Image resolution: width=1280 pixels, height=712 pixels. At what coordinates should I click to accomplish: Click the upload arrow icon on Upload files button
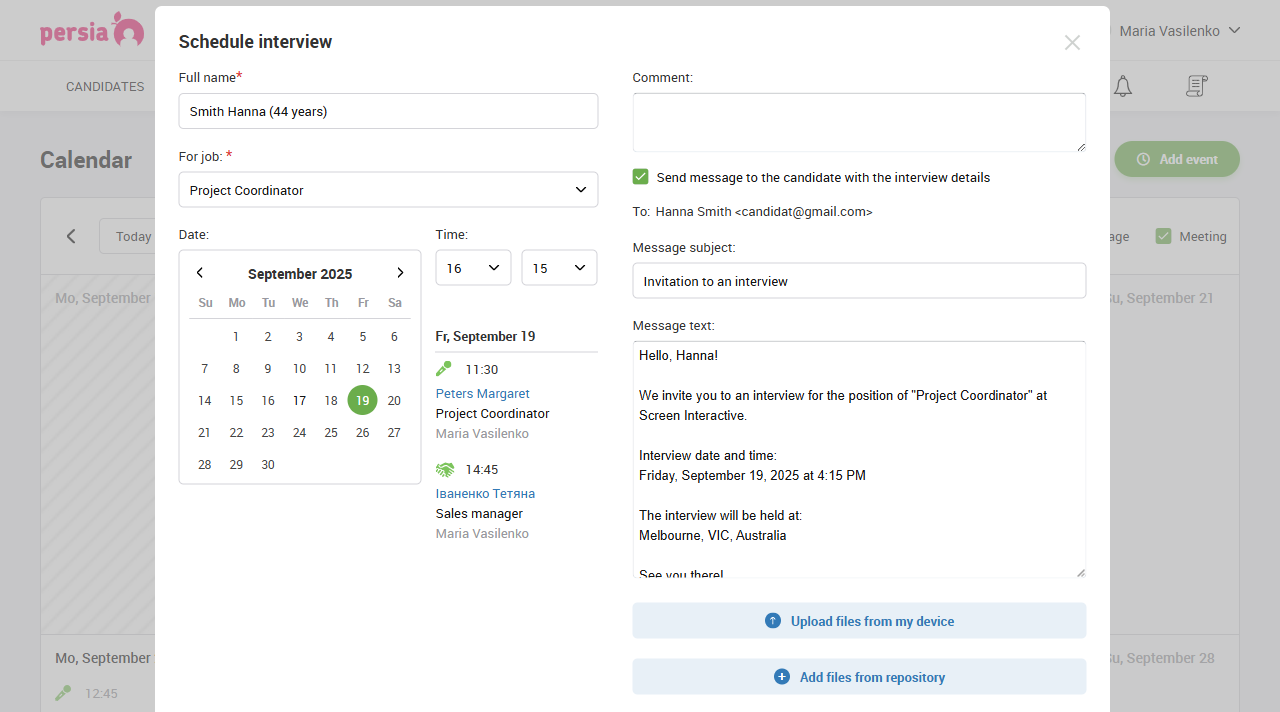pos(772,620)
